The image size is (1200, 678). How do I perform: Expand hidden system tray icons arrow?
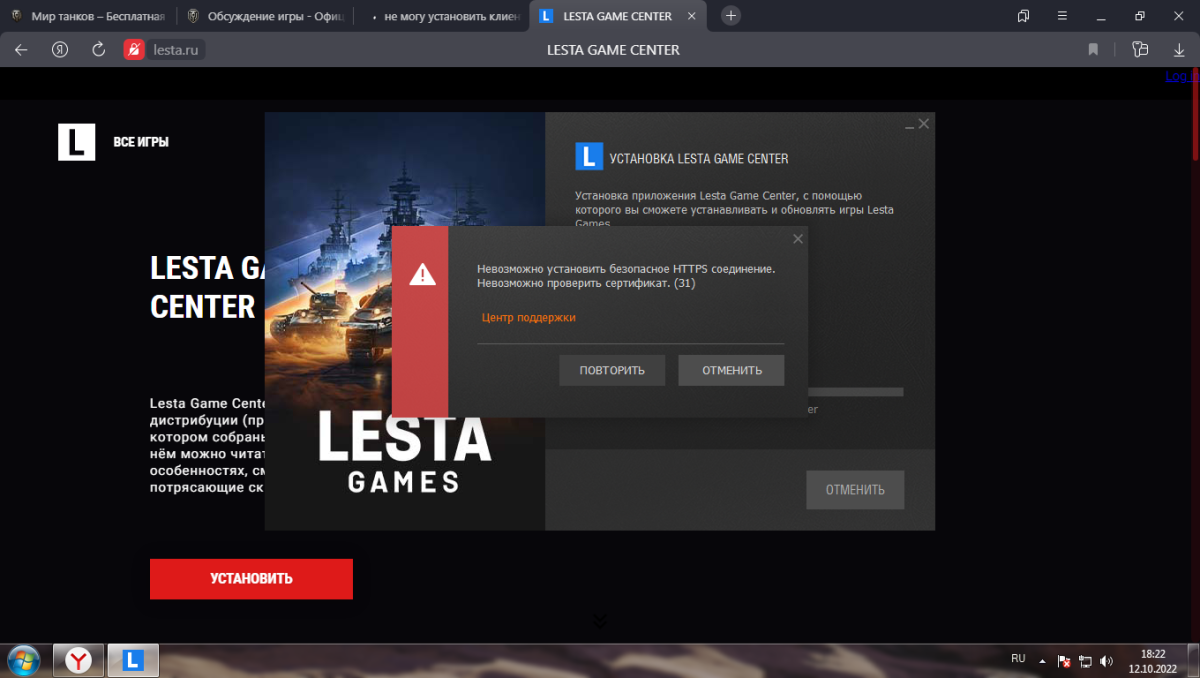1042,661
